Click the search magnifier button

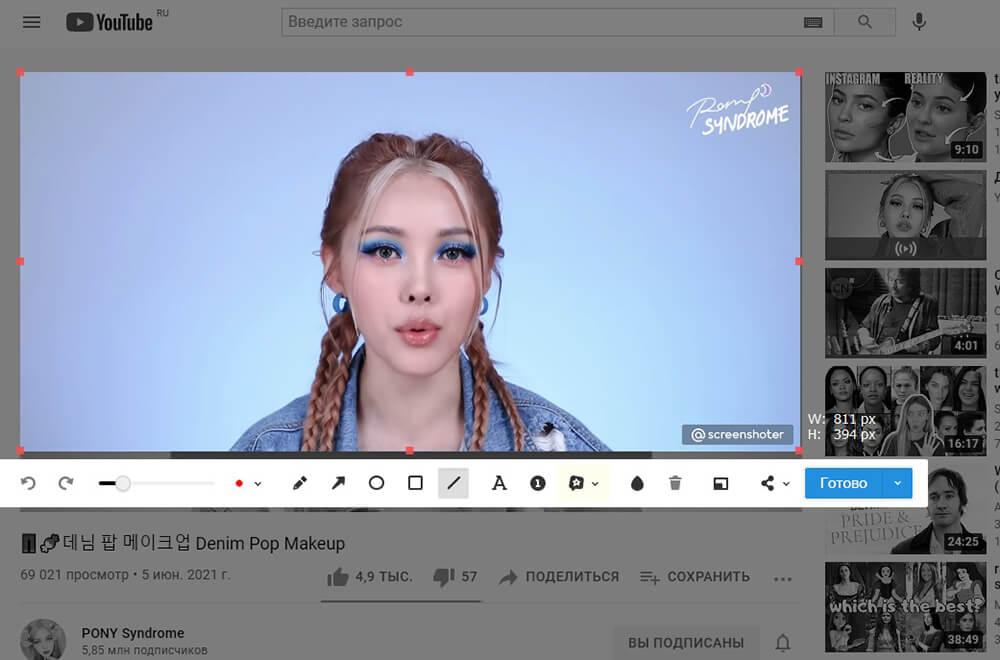point(865,22)
